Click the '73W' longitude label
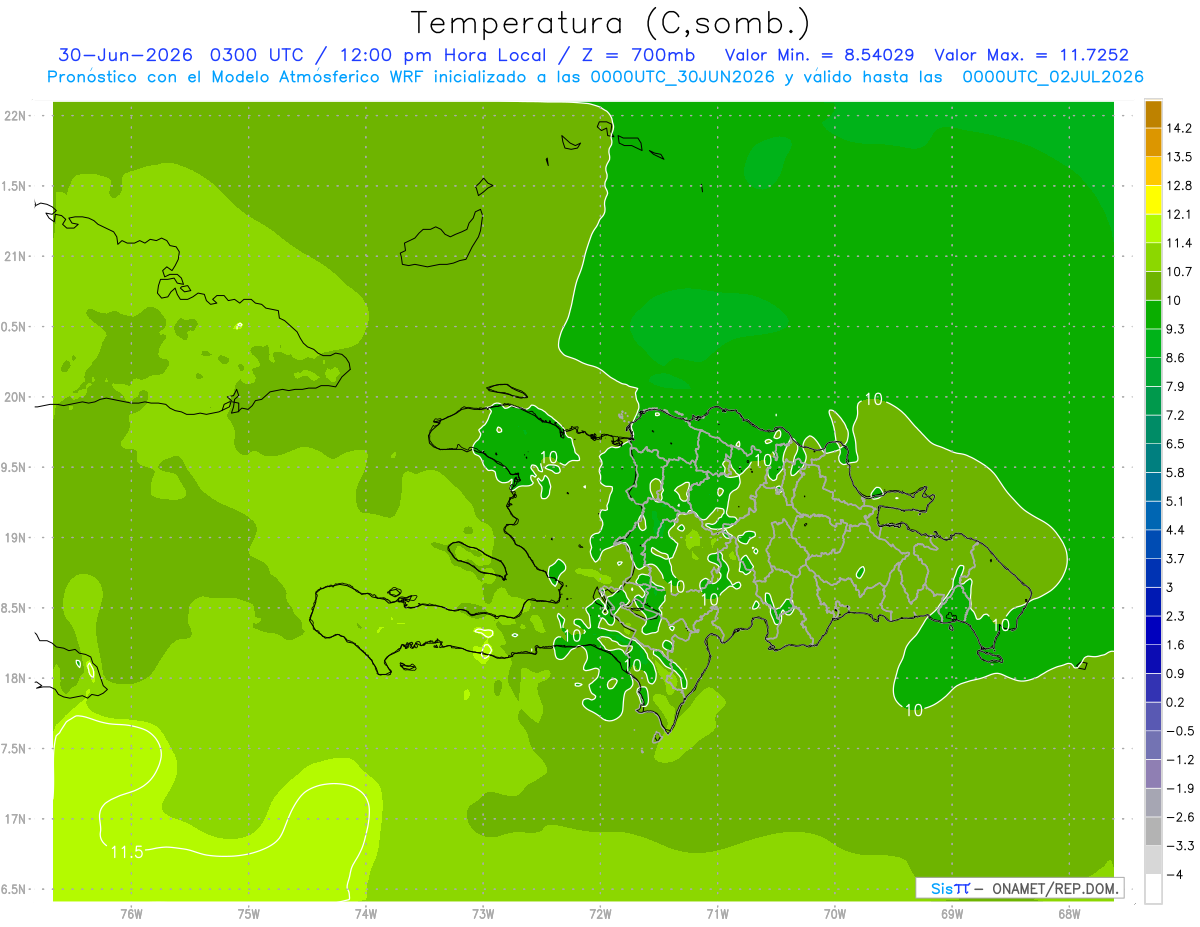The image size is (1200, 927). pos(483,913)
